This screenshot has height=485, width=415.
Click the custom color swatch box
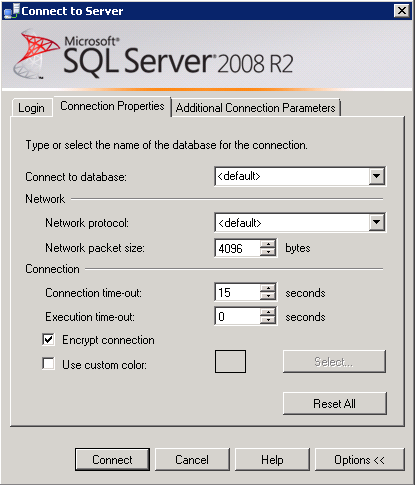230,361
